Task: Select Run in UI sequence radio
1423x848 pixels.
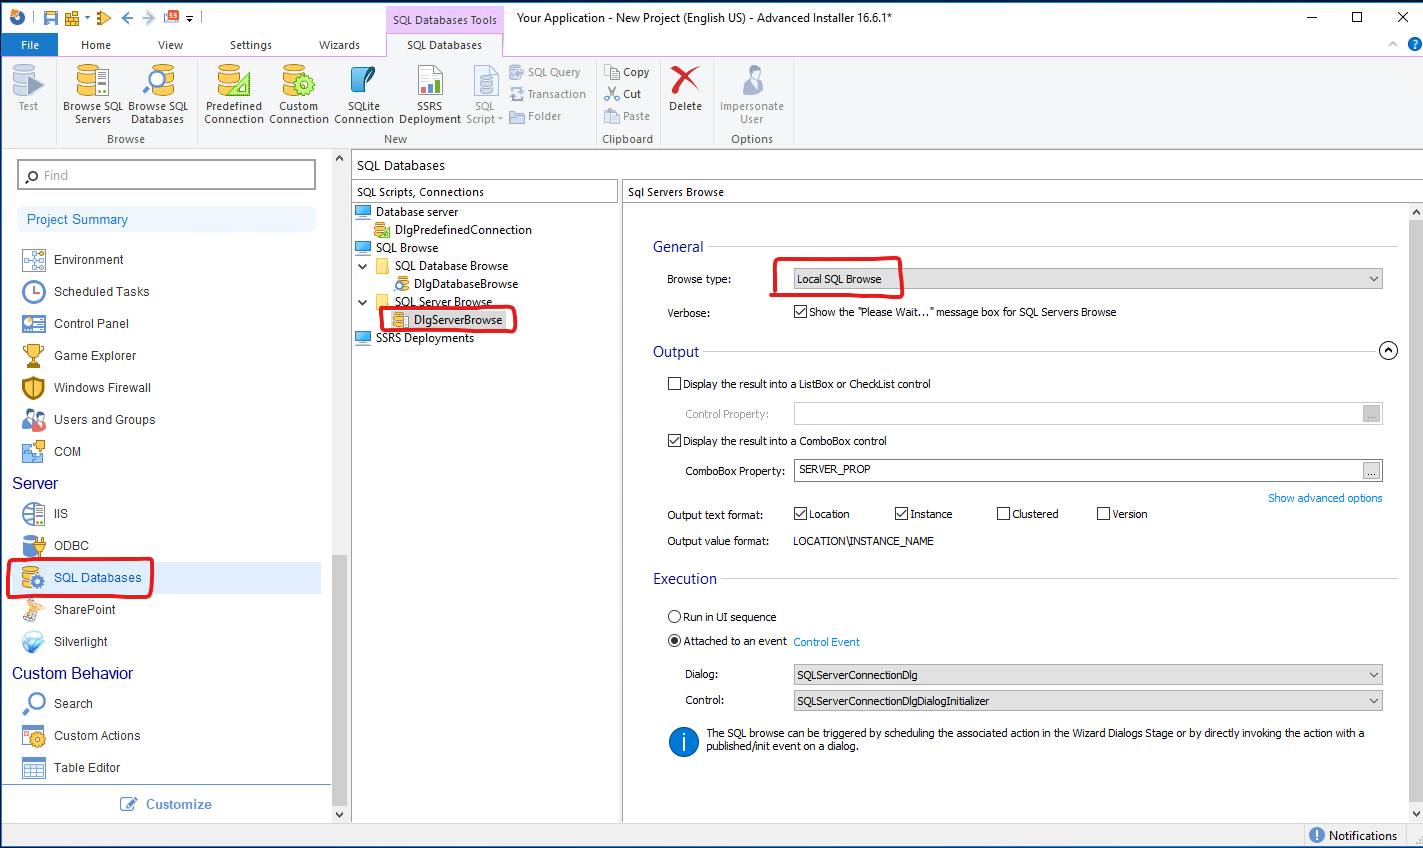Action: [x=674, y=617]
